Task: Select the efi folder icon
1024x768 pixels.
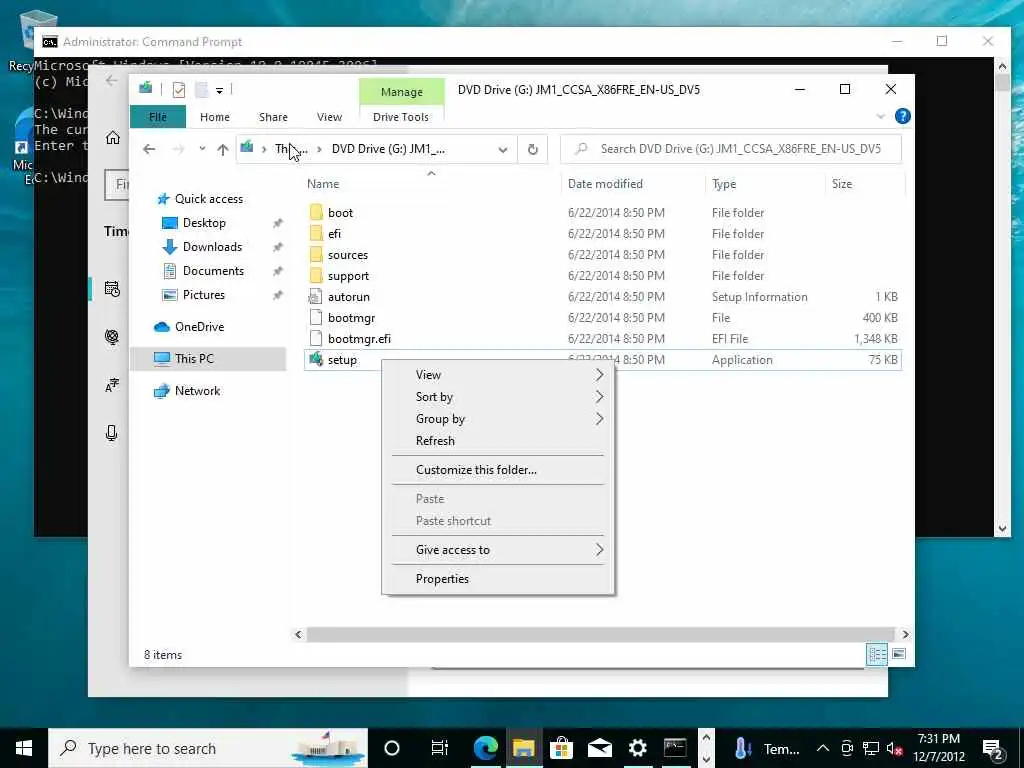Action: click(316, 233)
